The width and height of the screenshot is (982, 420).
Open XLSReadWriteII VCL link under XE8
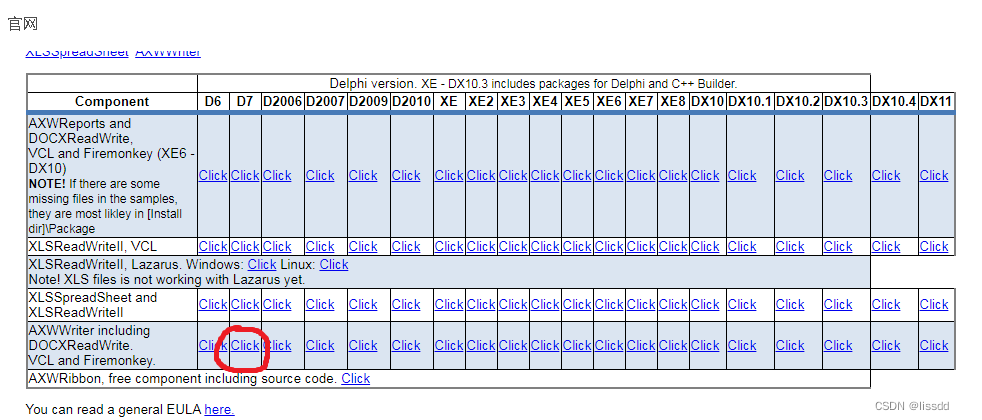coord(673,247)
